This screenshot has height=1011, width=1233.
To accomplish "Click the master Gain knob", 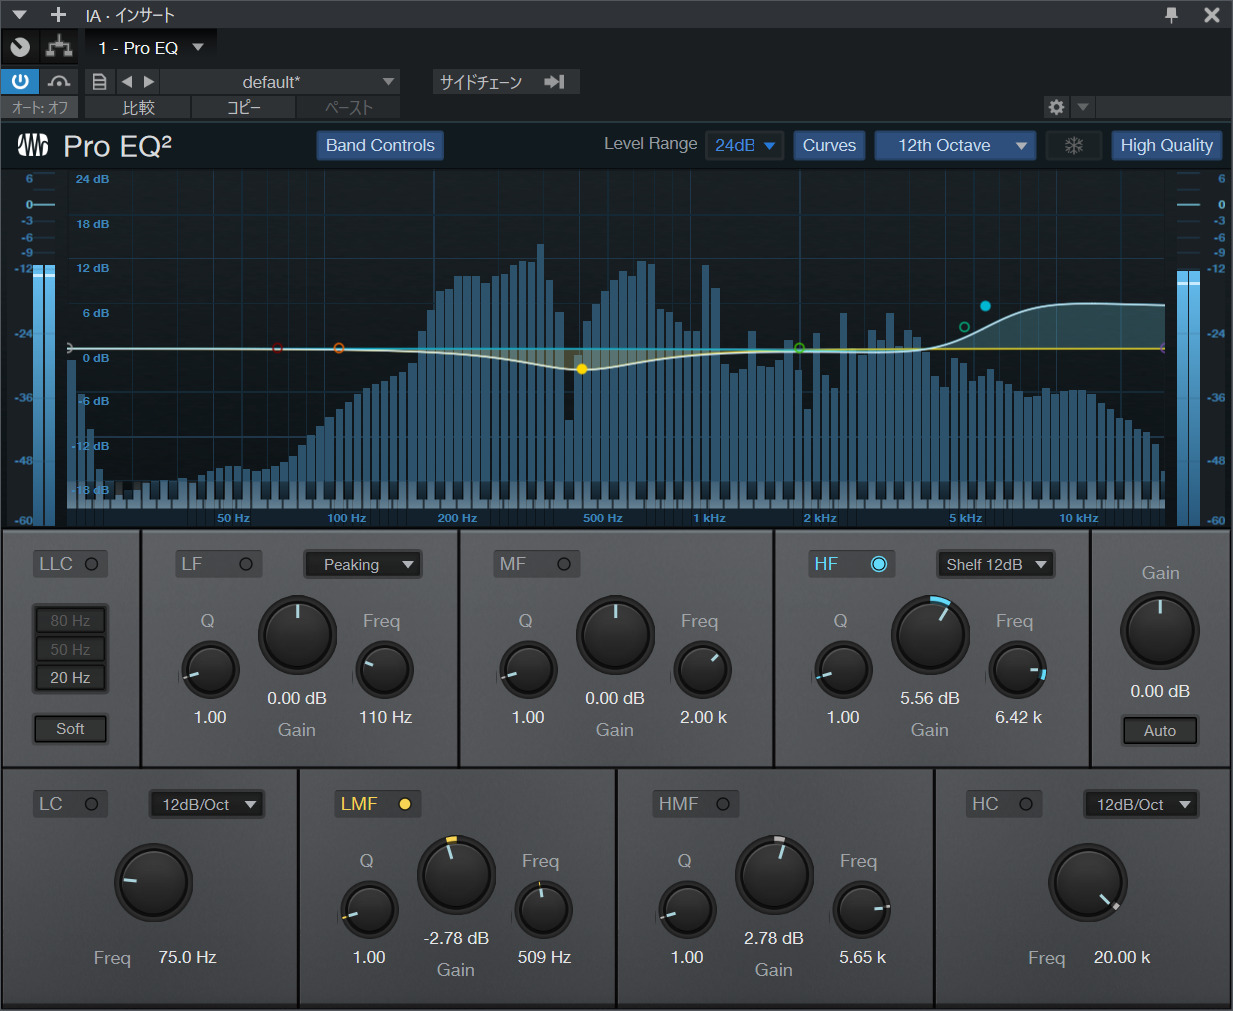I will point(1160,631).
